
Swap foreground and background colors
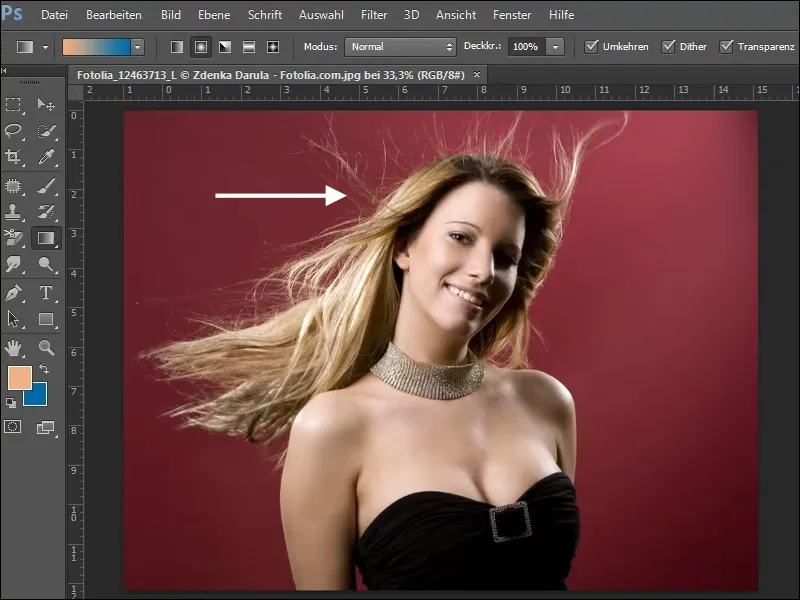coord(44,368)
